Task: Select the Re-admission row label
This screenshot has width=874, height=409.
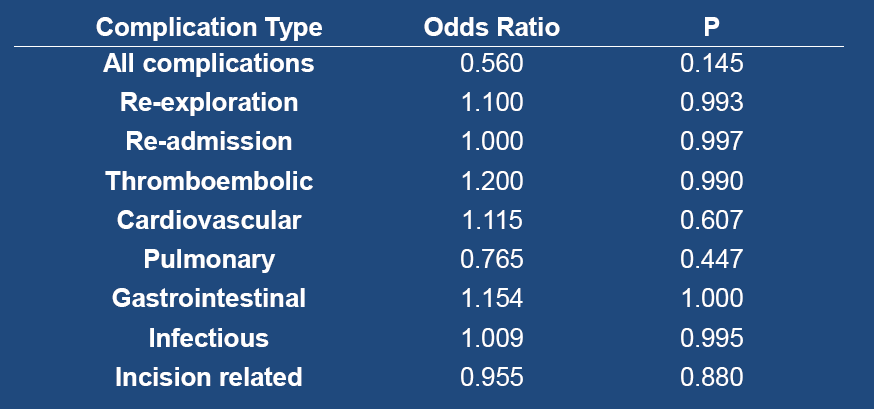Action: click(209, 142)
